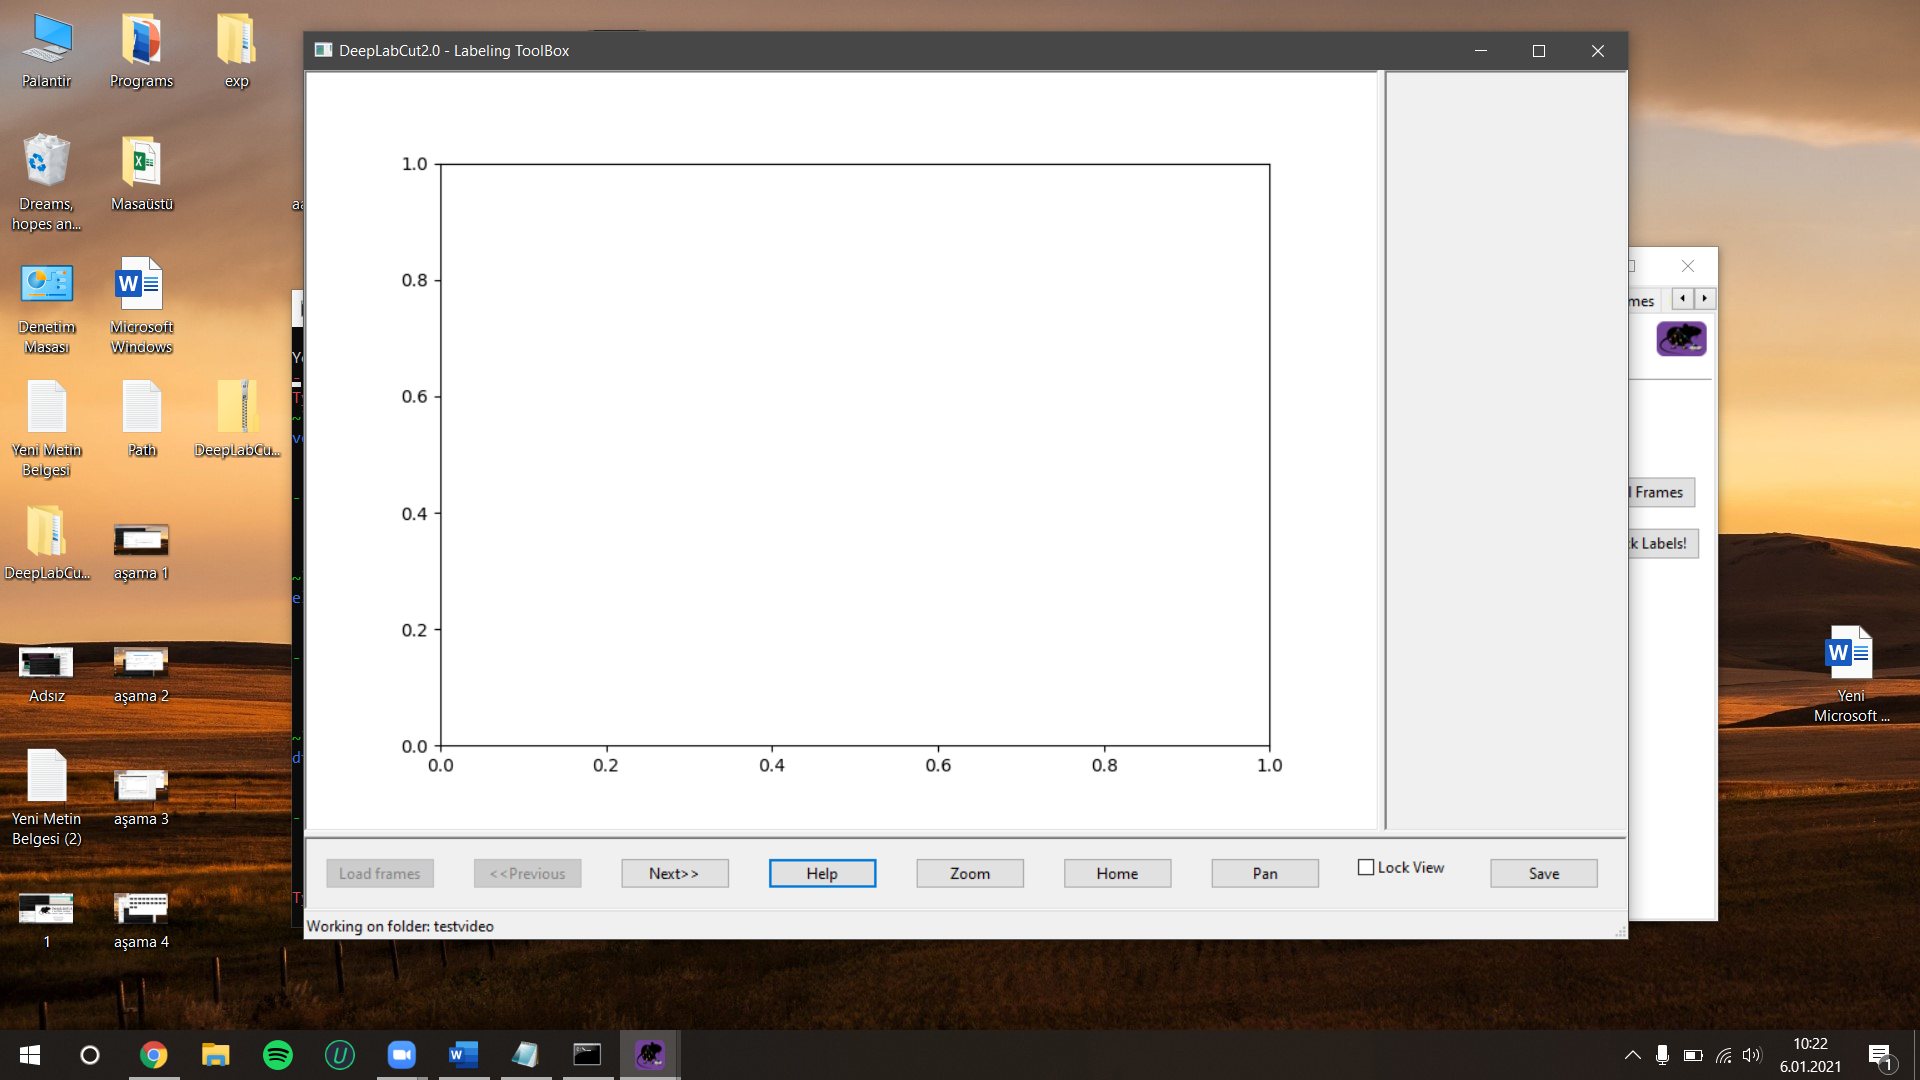This screenshot has width=1920, height=1080.
Task: Click the Wi-Fi icon in the system tray
Action: coord(1723,1055)
